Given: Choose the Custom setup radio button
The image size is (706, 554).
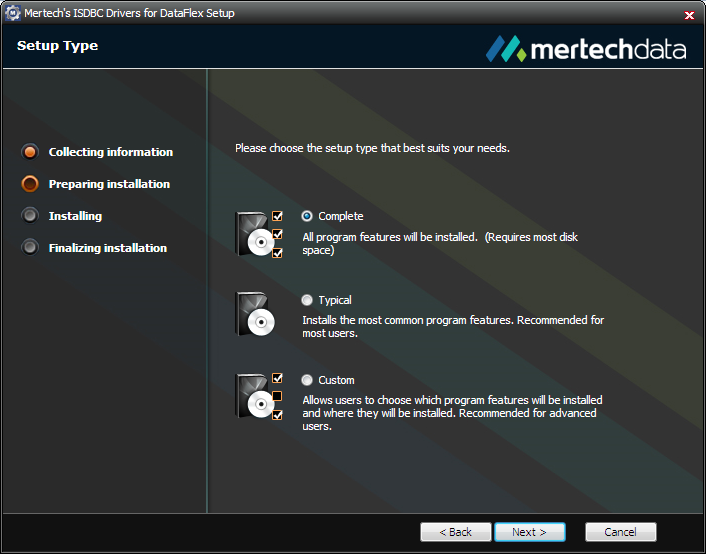Looking at the screenshot, I should coord(307,380).
